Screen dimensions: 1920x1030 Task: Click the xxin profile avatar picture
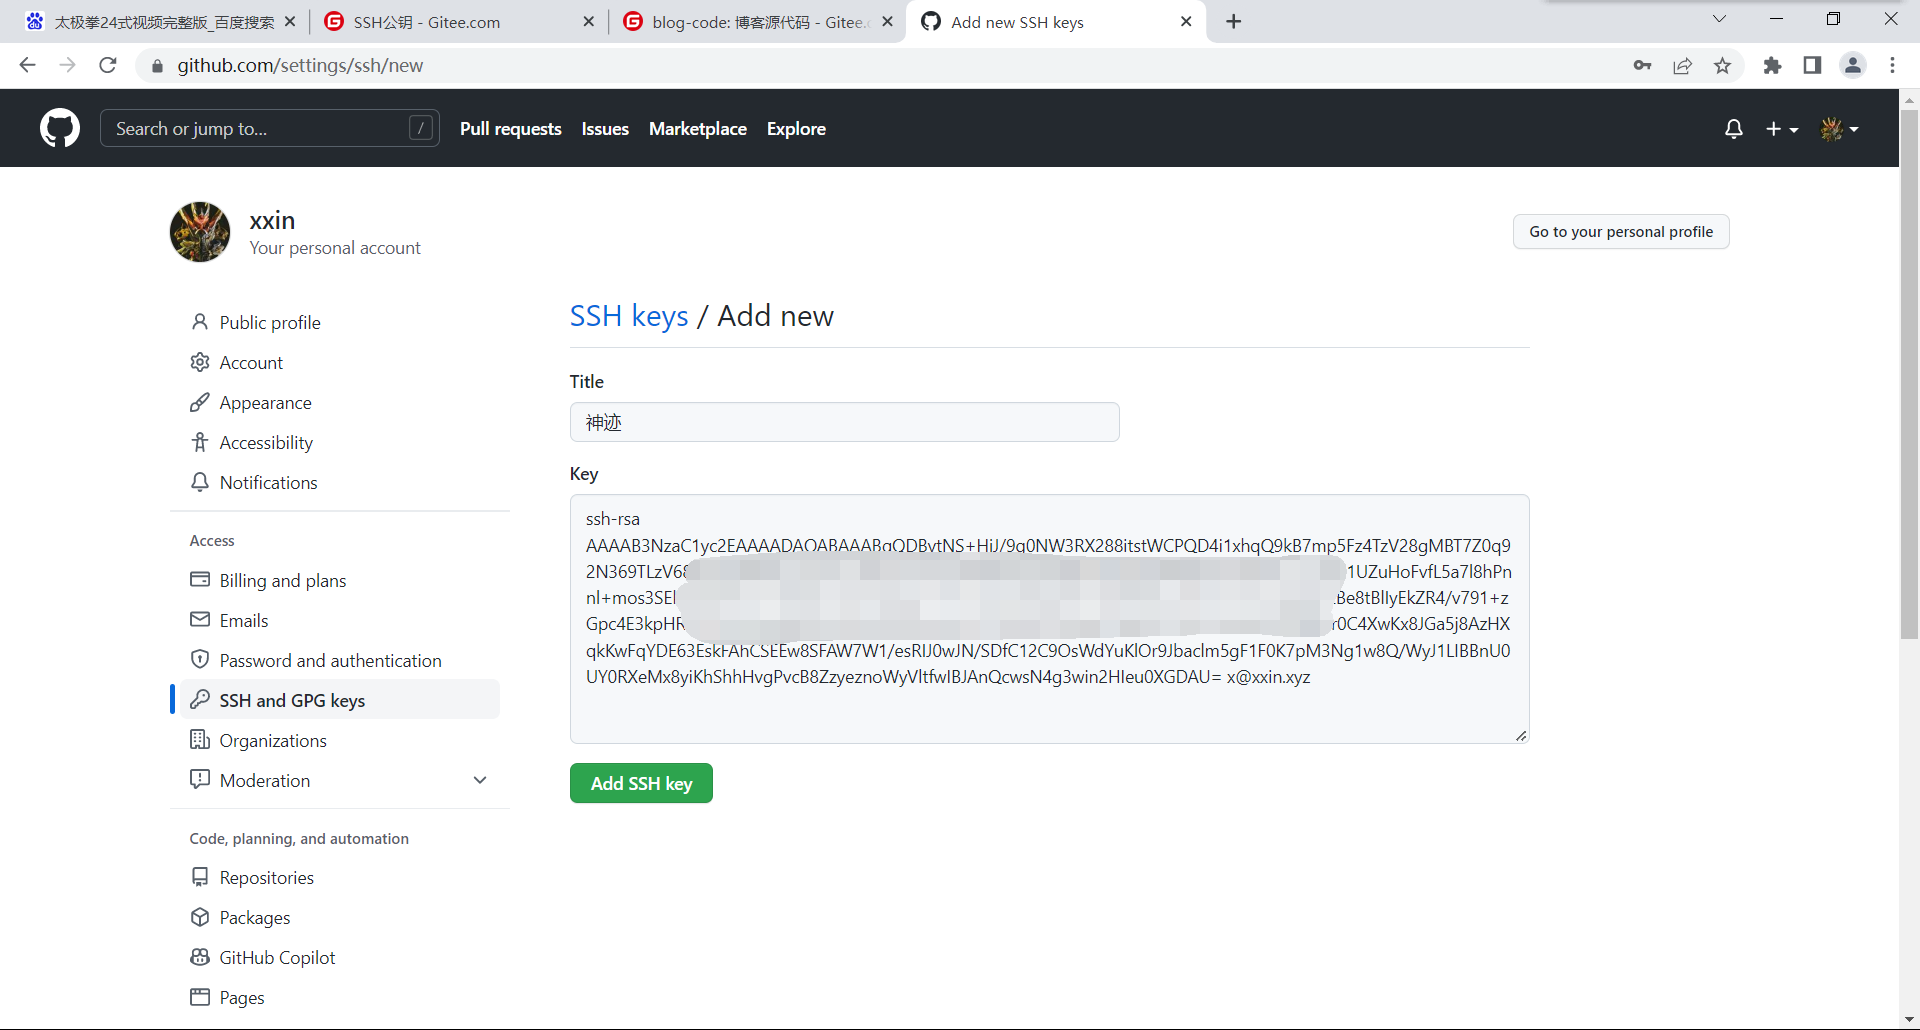(x=200, y=232)
